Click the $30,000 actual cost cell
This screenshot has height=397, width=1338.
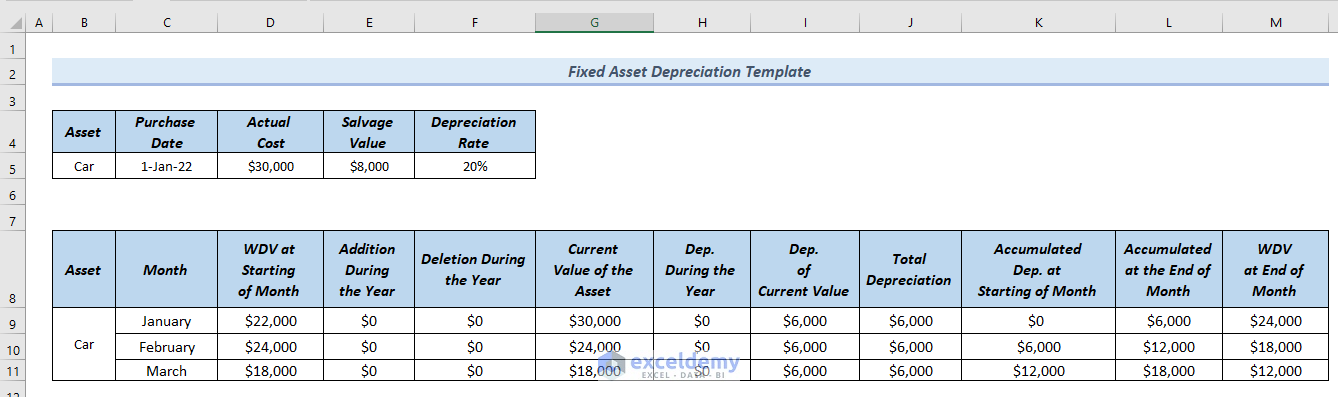[x=270, y=167]
